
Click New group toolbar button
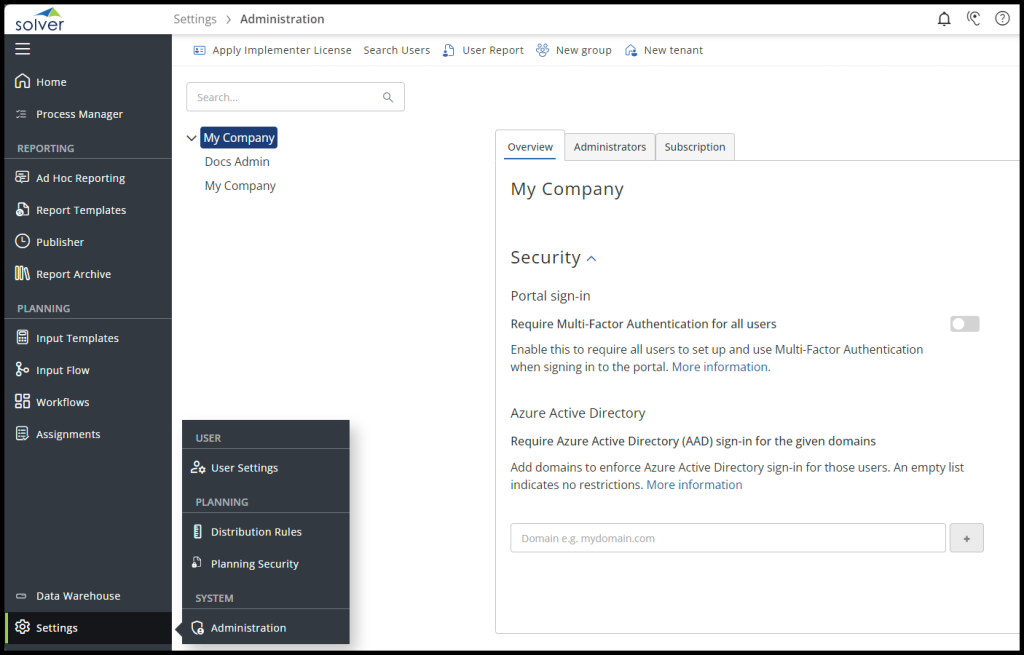coord(574,50)
